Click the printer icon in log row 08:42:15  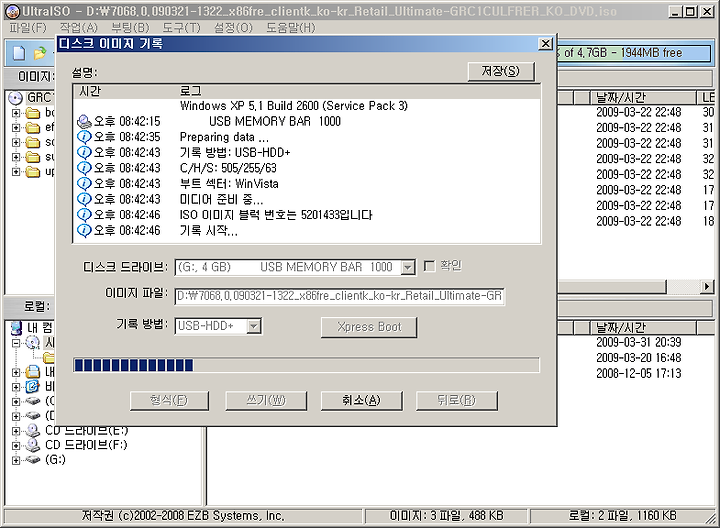pos(84,122)
